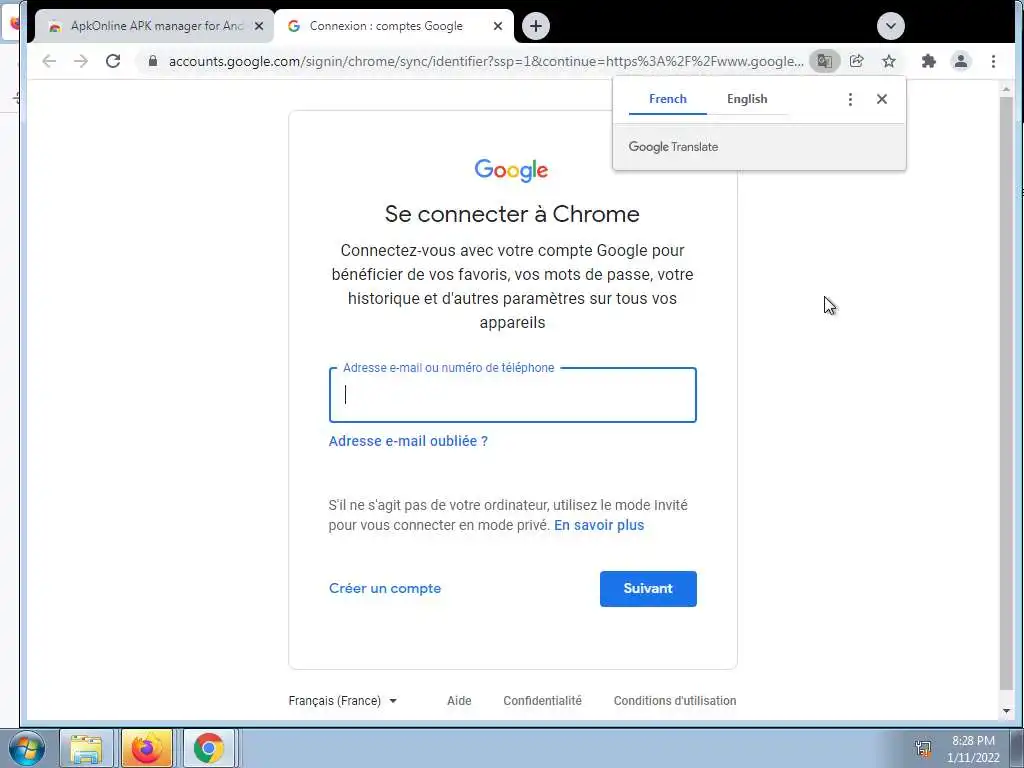Screen dimensions: 1024x768
Task: Click the Suivant button
Action: click(648, 589)
